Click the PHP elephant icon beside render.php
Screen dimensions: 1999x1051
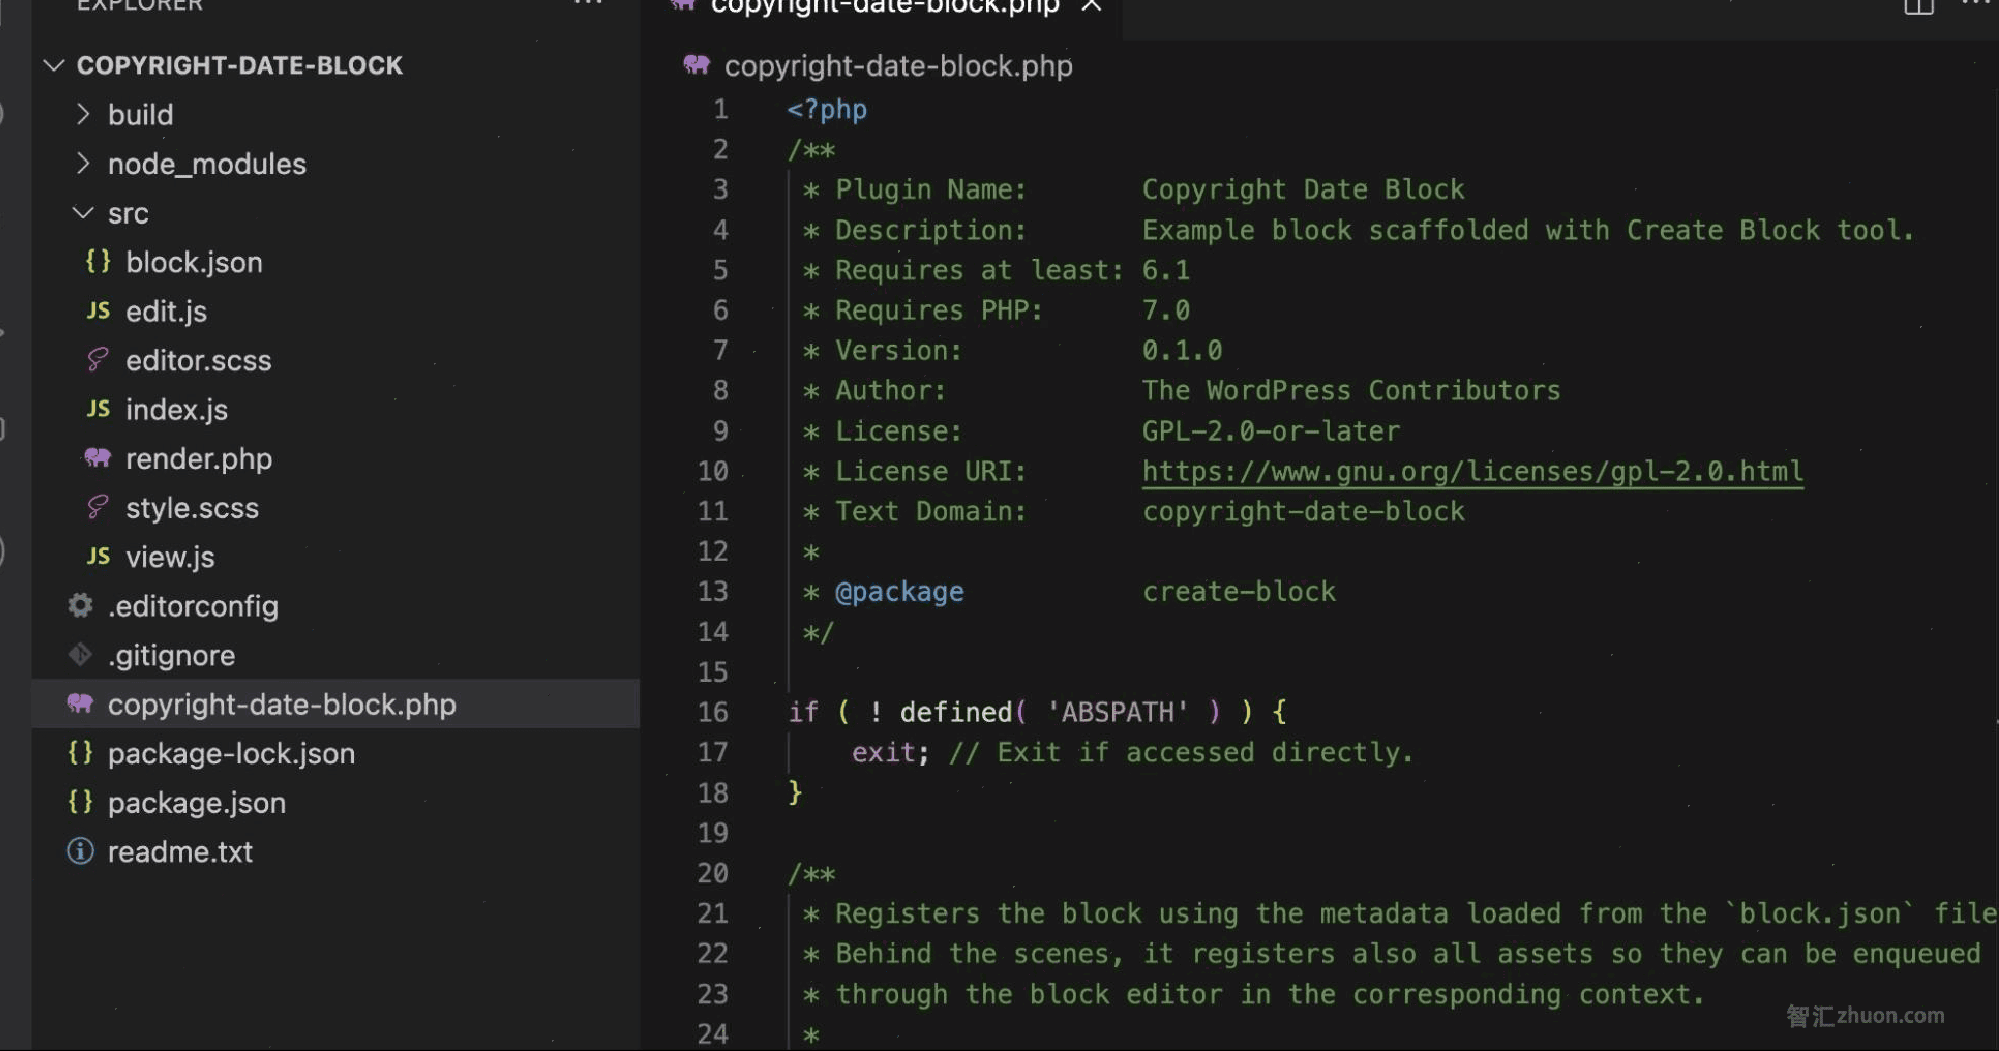click(x=97, y=458)
